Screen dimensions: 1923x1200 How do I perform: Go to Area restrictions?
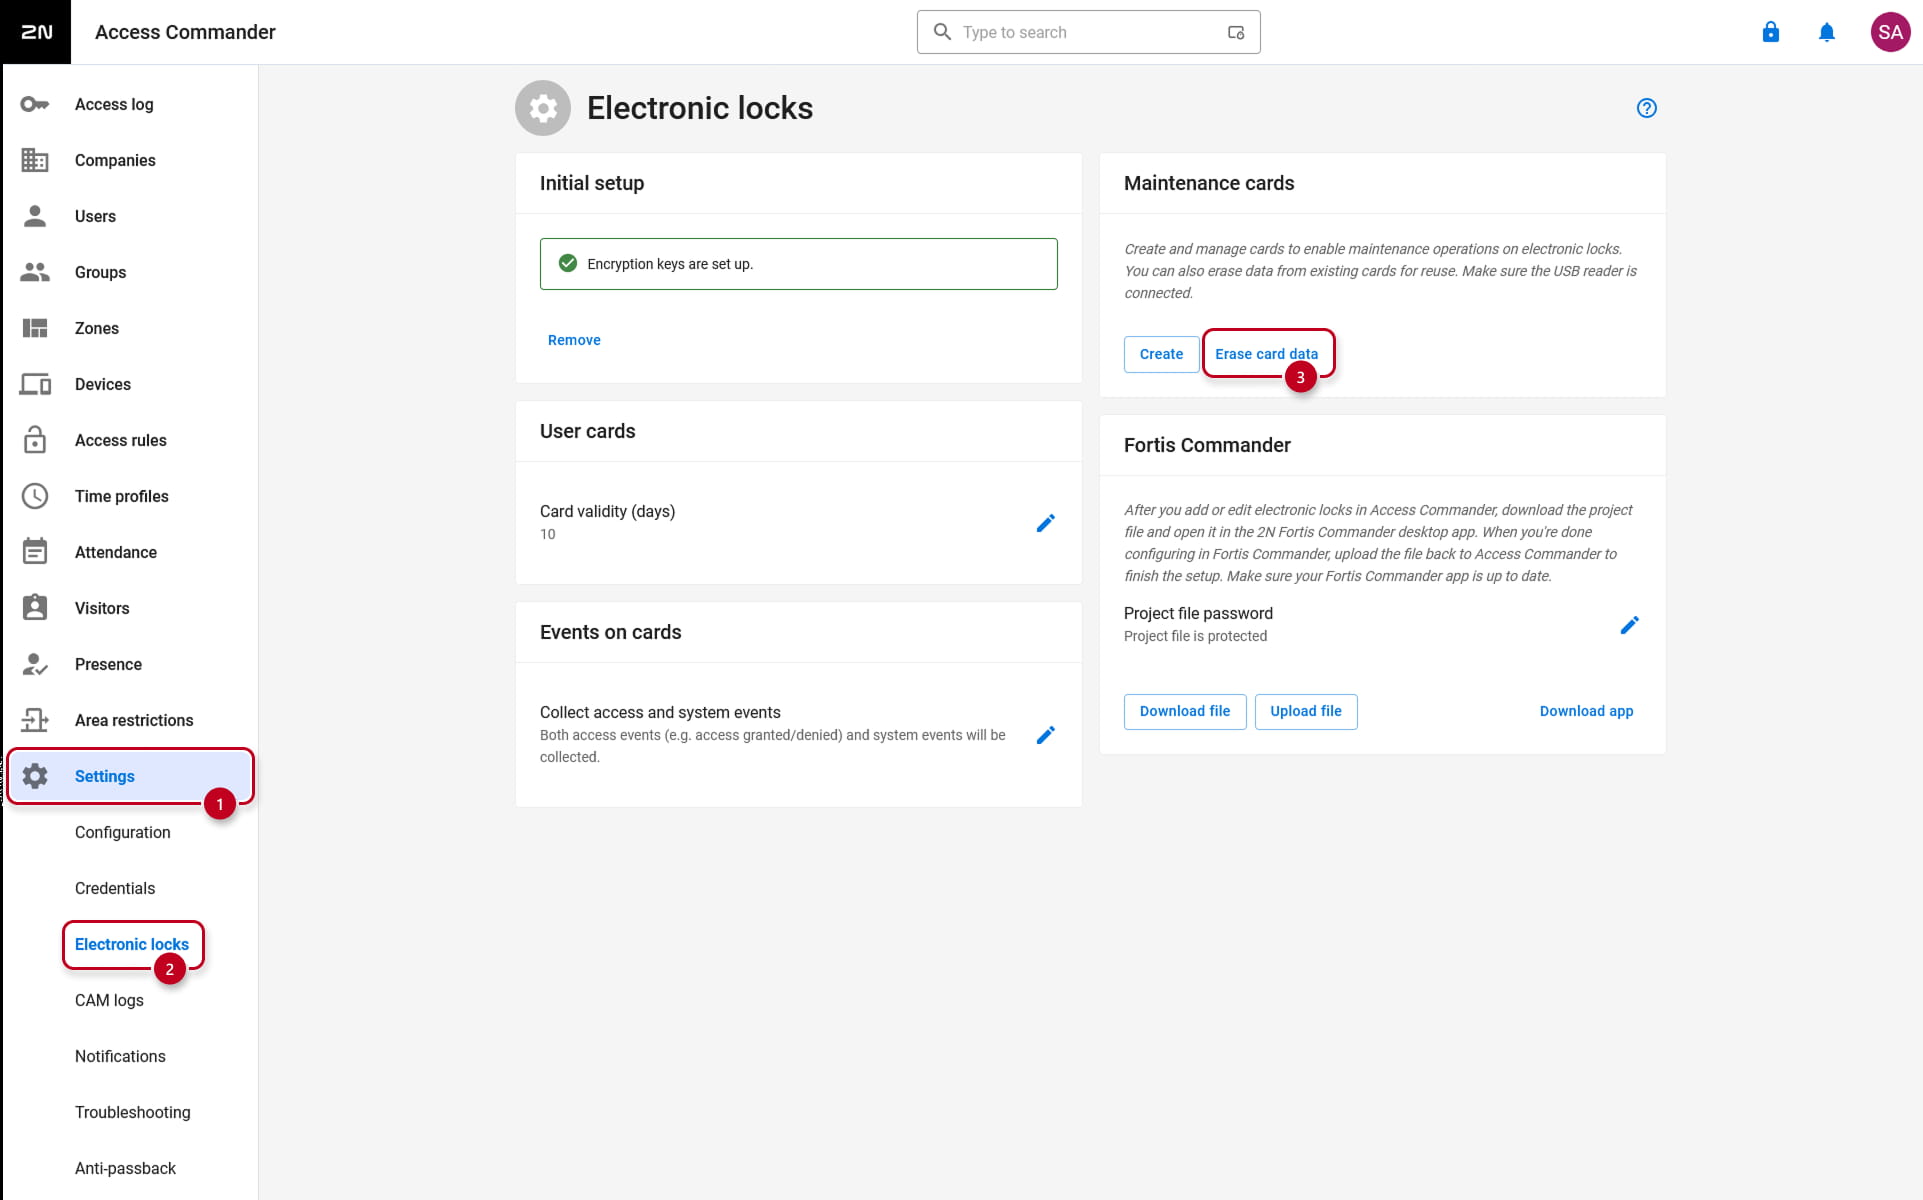coord(130,720)
